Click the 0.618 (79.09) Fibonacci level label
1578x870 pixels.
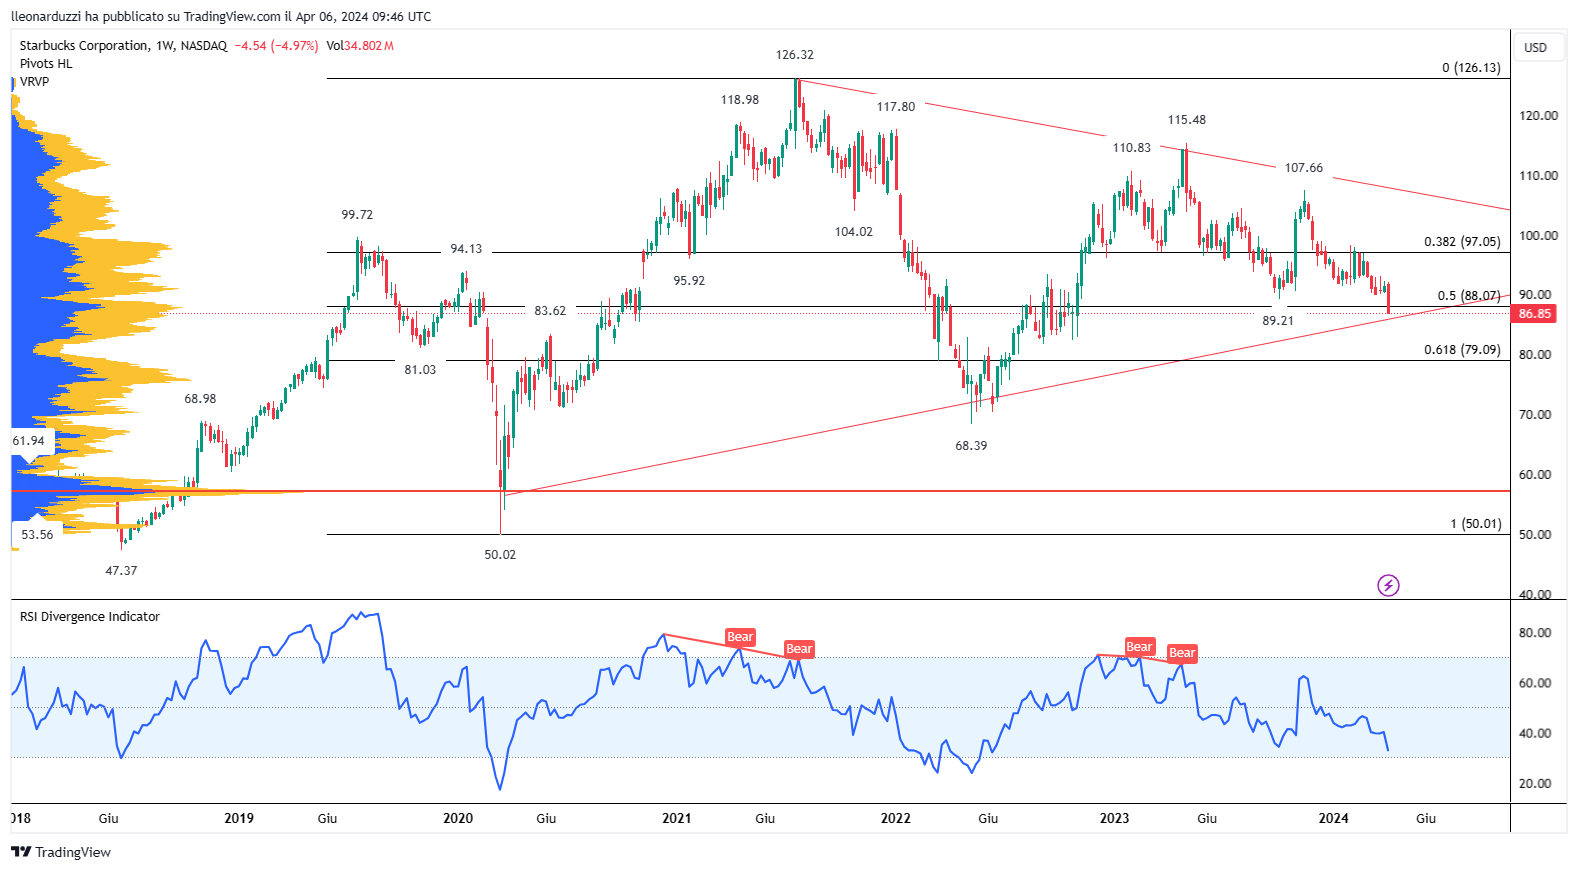point(1462,350)
